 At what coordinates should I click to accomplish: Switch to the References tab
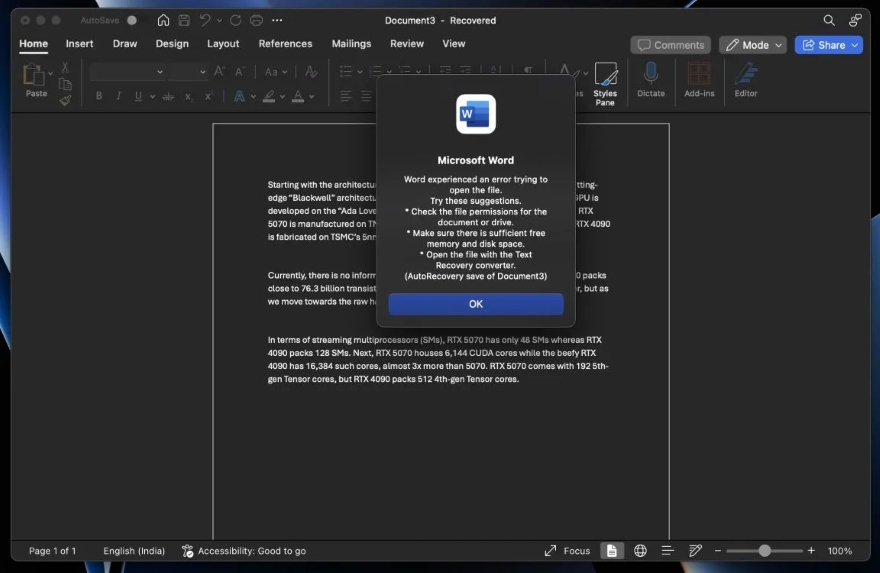285,44
